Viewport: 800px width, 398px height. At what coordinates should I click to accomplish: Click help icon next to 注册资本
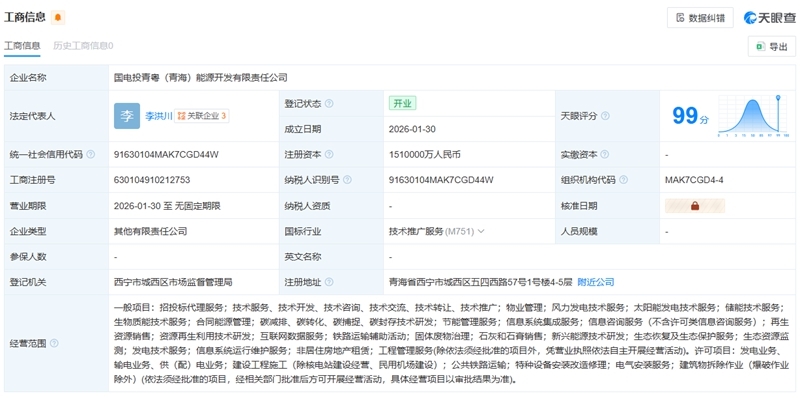pos(329,155)
